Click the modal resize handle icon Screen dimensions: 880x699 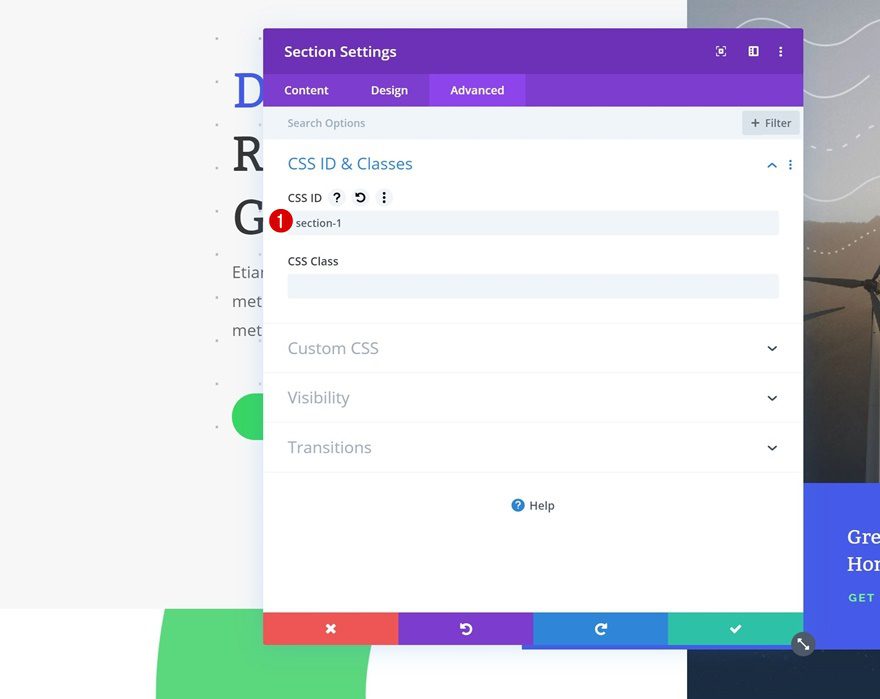(803, 644)
